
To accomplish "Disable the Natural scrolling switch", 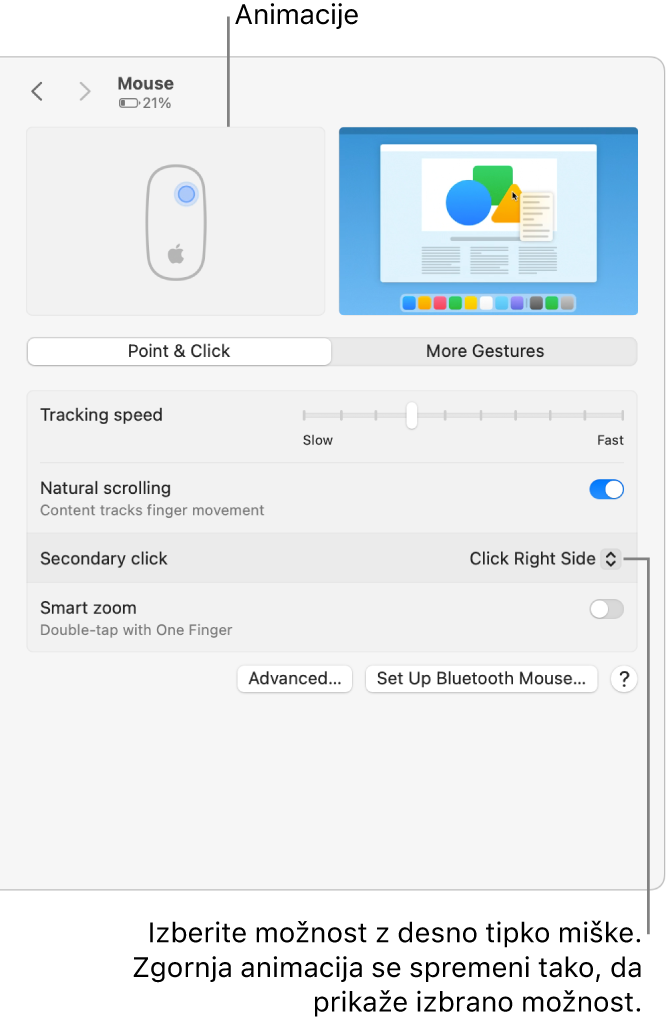I will tap(606, 490).
